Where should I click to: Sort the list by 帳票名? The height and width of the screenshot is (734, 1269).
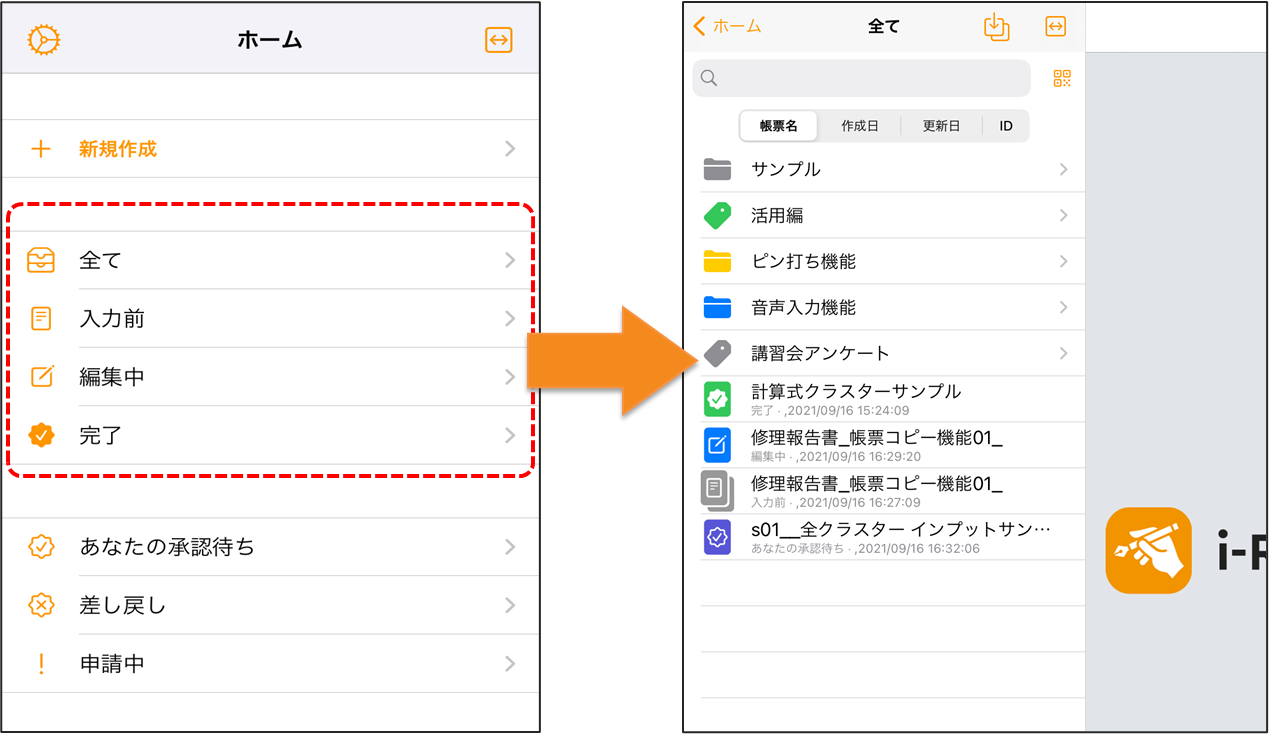[778, 126]
